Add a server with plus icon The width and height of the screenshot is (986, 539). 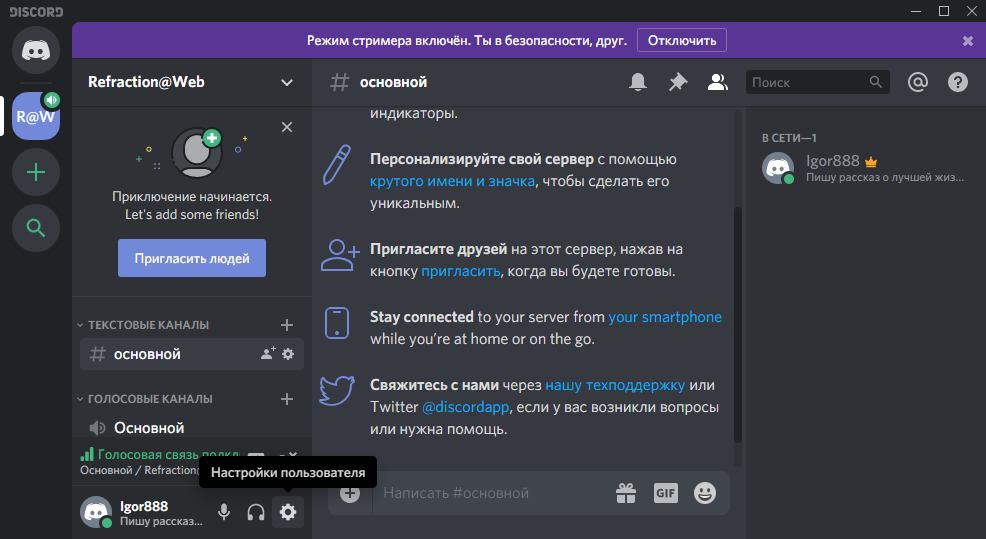36,172
